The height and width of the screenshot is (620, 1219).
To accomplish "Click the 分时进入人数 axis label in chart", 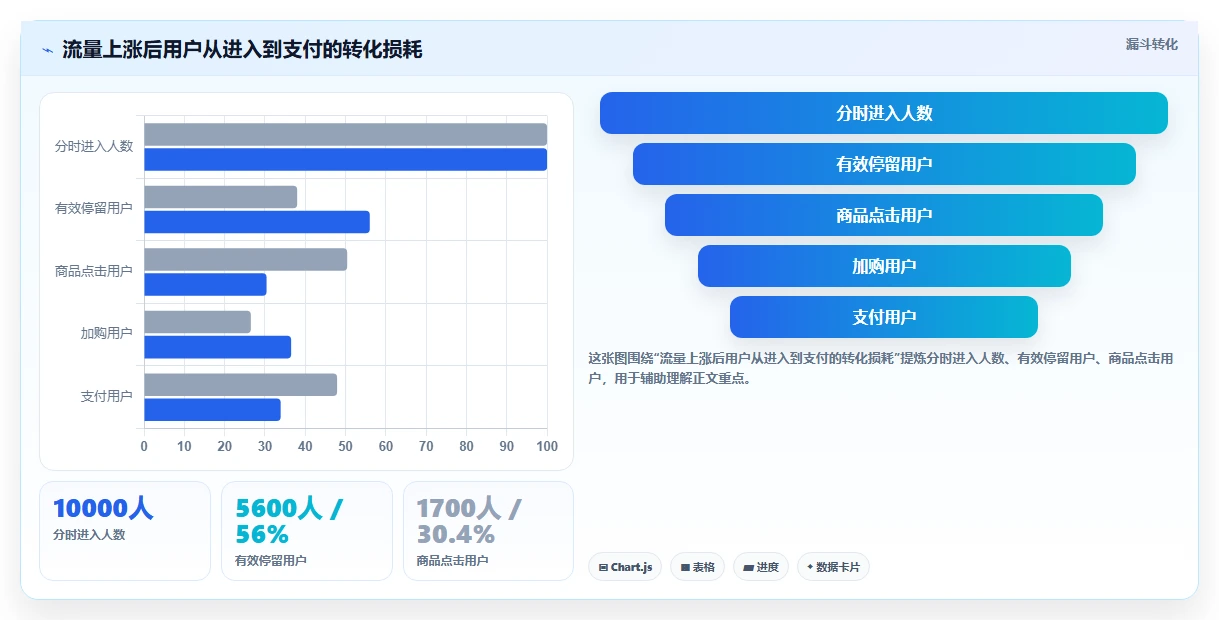I will [x=94, y=146].
